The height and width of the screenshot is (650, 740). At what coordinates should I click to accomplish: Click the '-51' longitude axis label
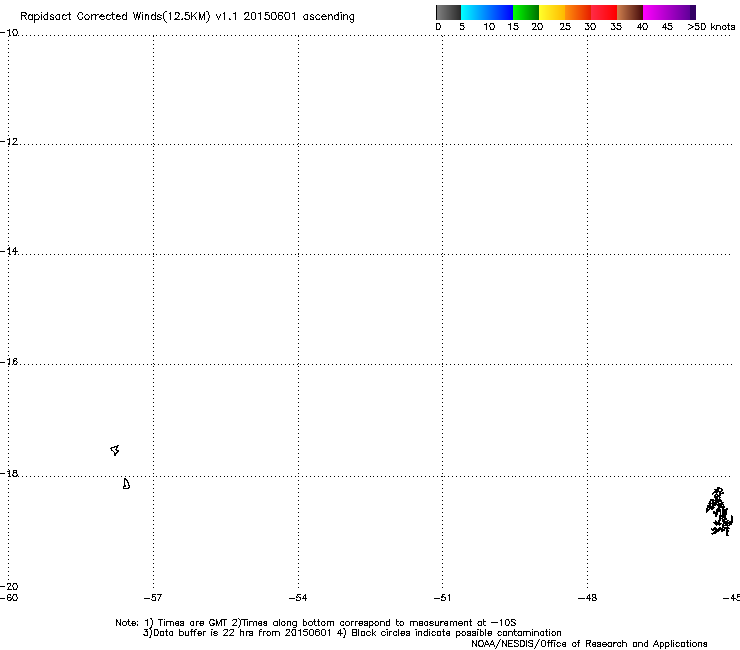[x=442, y=598]
